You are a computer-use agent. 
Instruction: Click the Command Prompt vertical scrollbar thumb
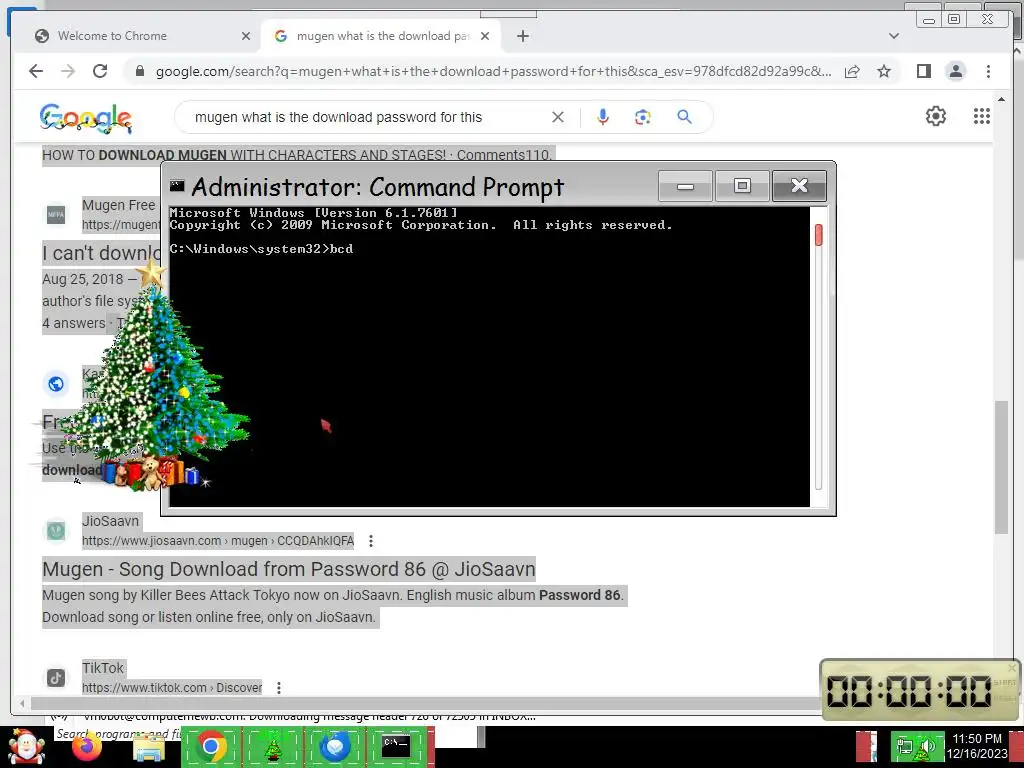tap(818, 235)
